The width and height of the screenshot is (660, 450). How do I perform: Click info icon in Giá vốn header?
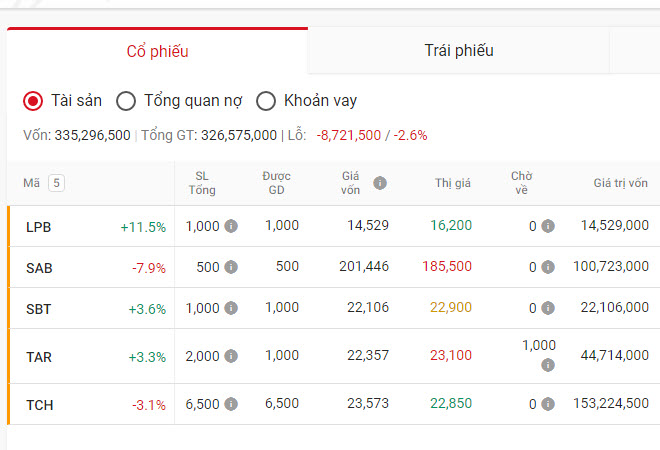pyautogui.click(x=380, y=183)
